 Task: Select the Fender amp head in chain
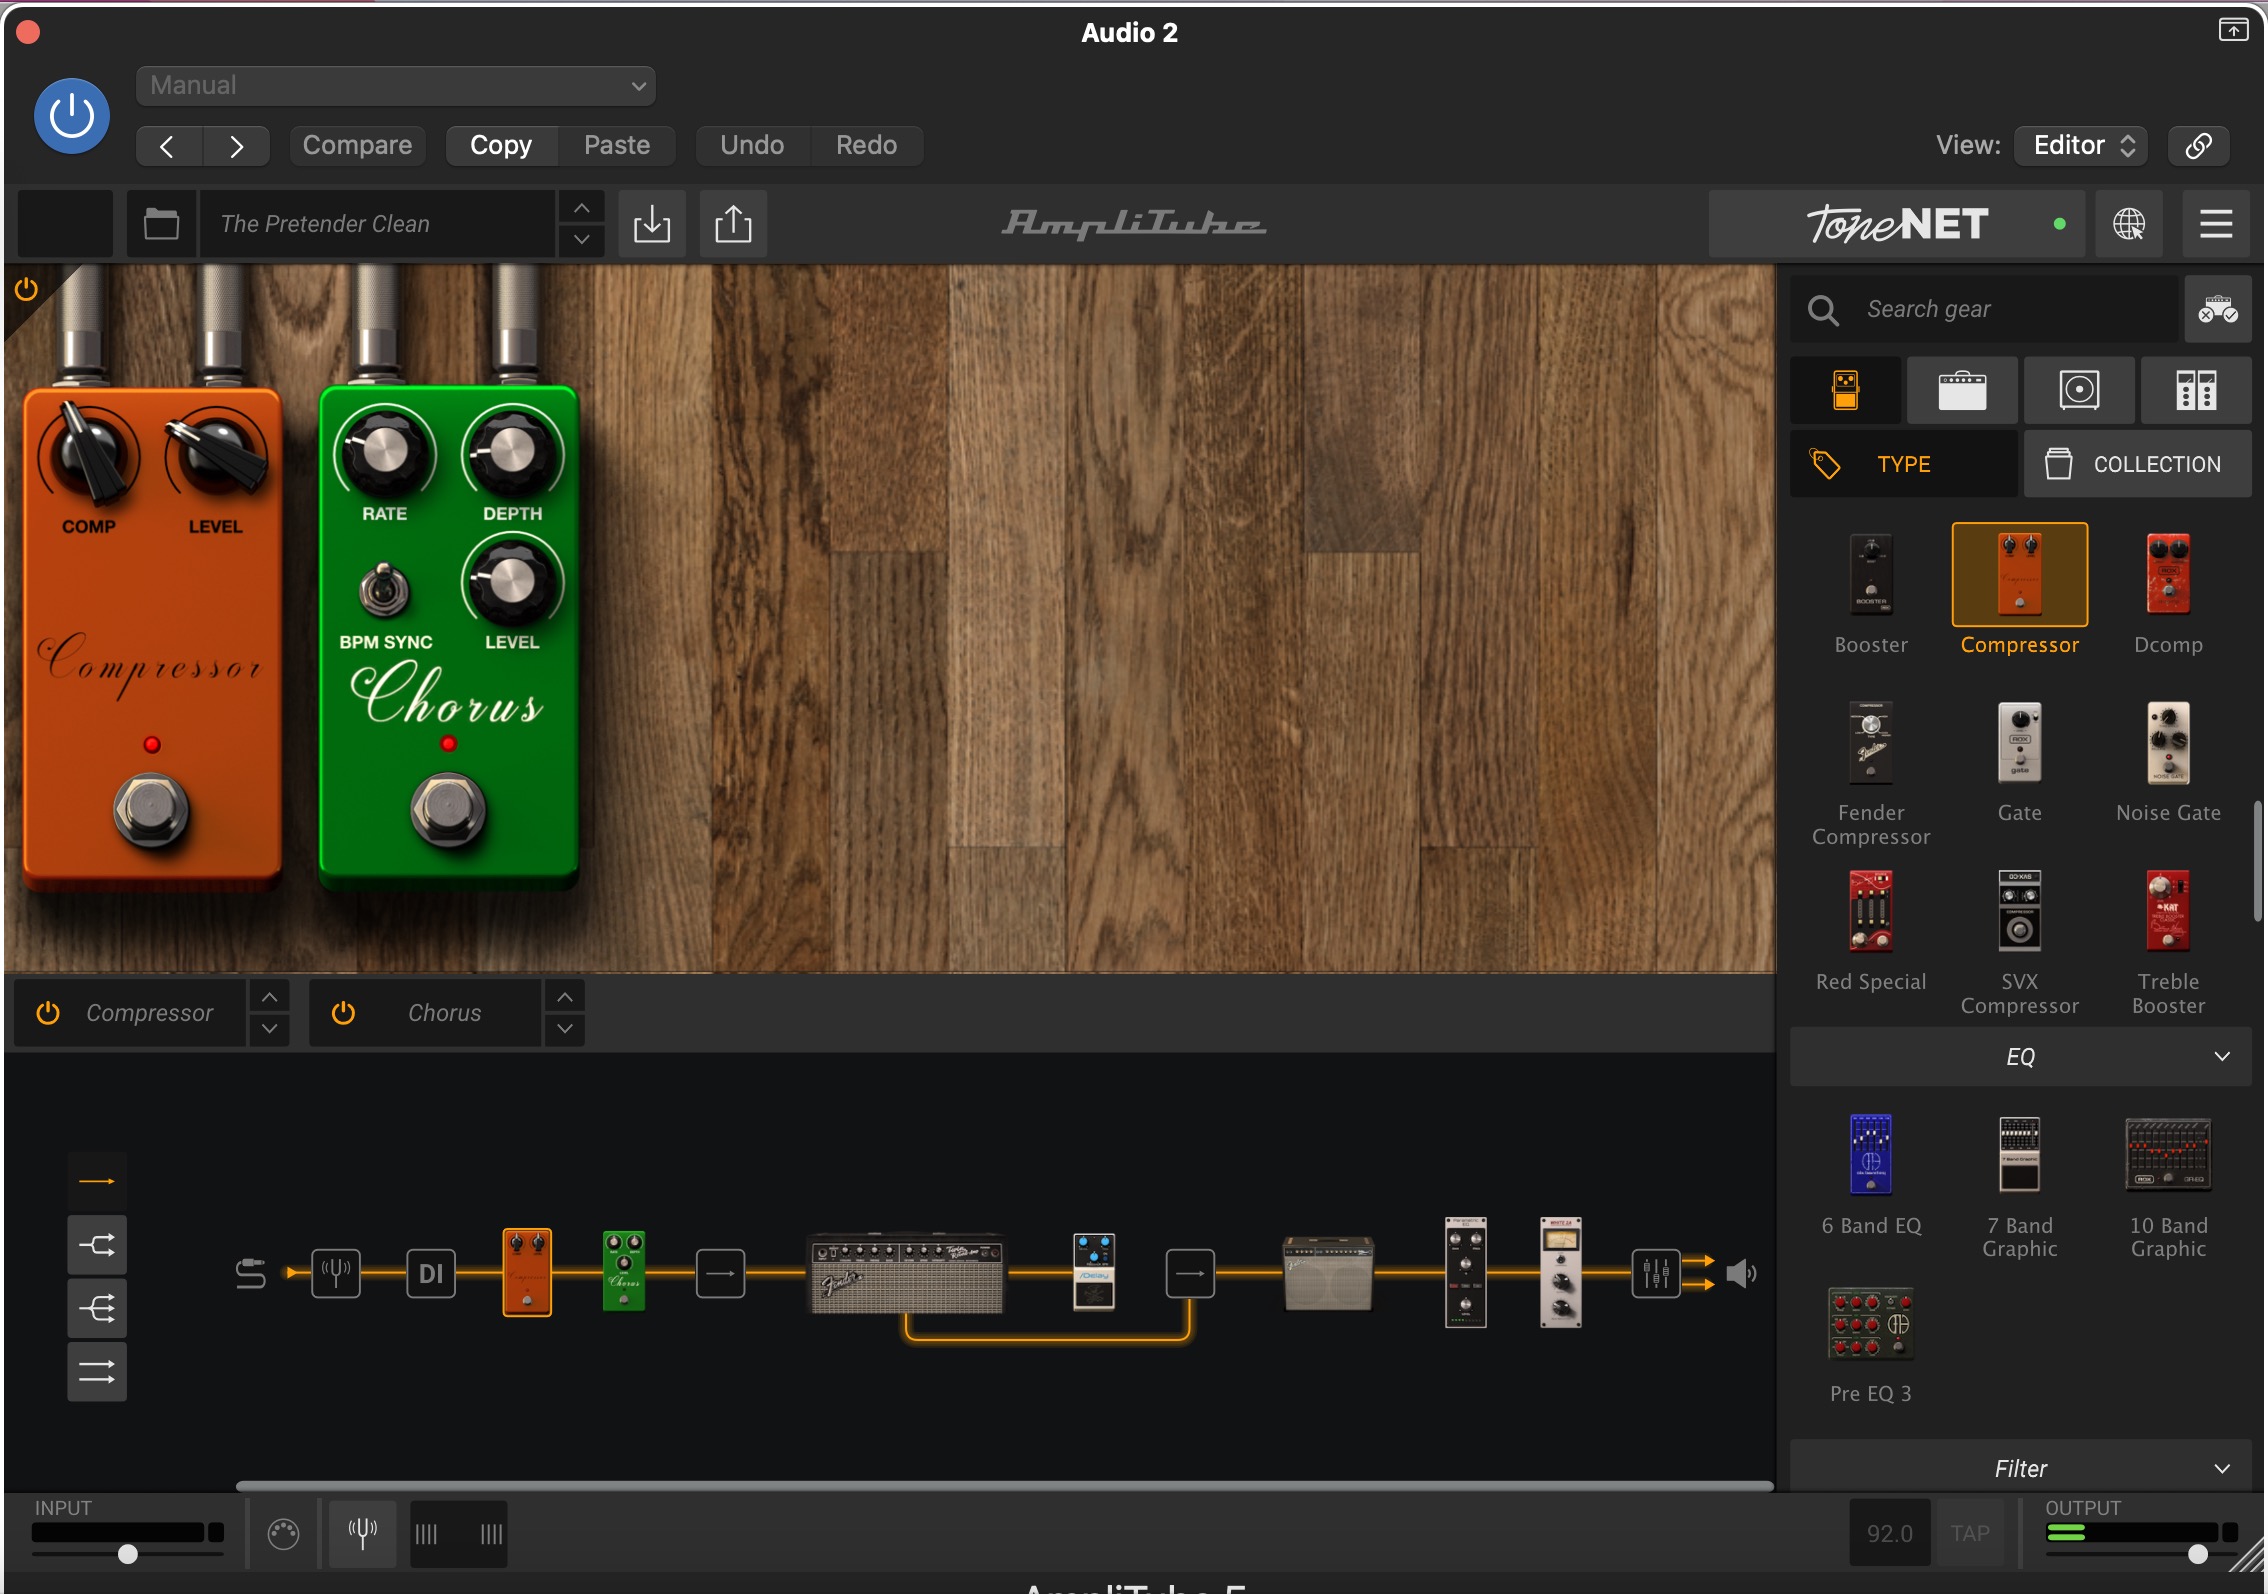click(907, 1273)
